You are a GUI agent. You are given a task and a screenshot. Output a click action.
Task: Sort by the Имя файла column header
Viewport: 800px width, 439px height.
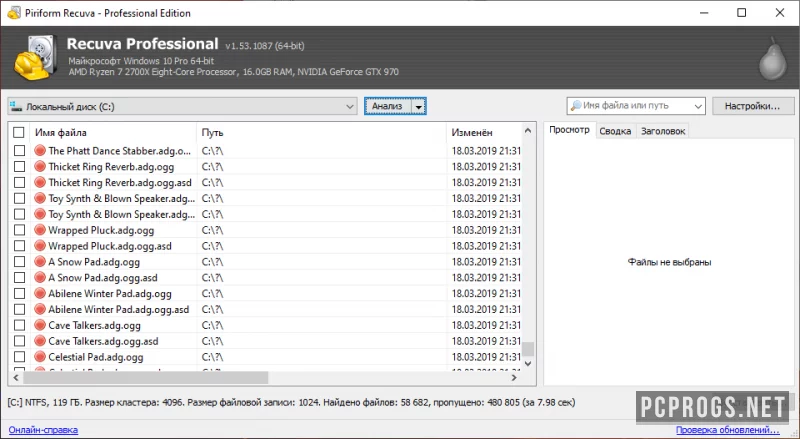pos(113,133)
